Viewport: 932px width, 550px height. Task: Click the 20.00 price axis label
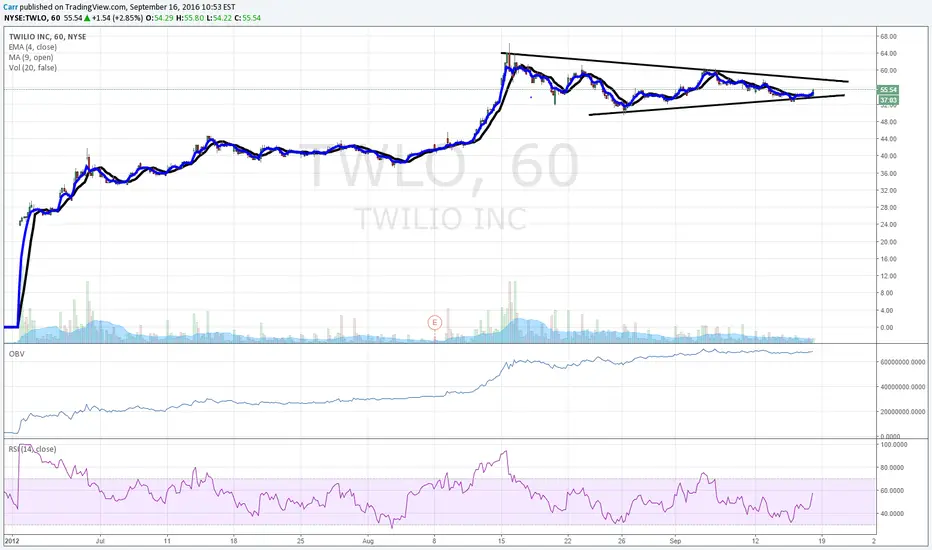click(x=888, y=242)
